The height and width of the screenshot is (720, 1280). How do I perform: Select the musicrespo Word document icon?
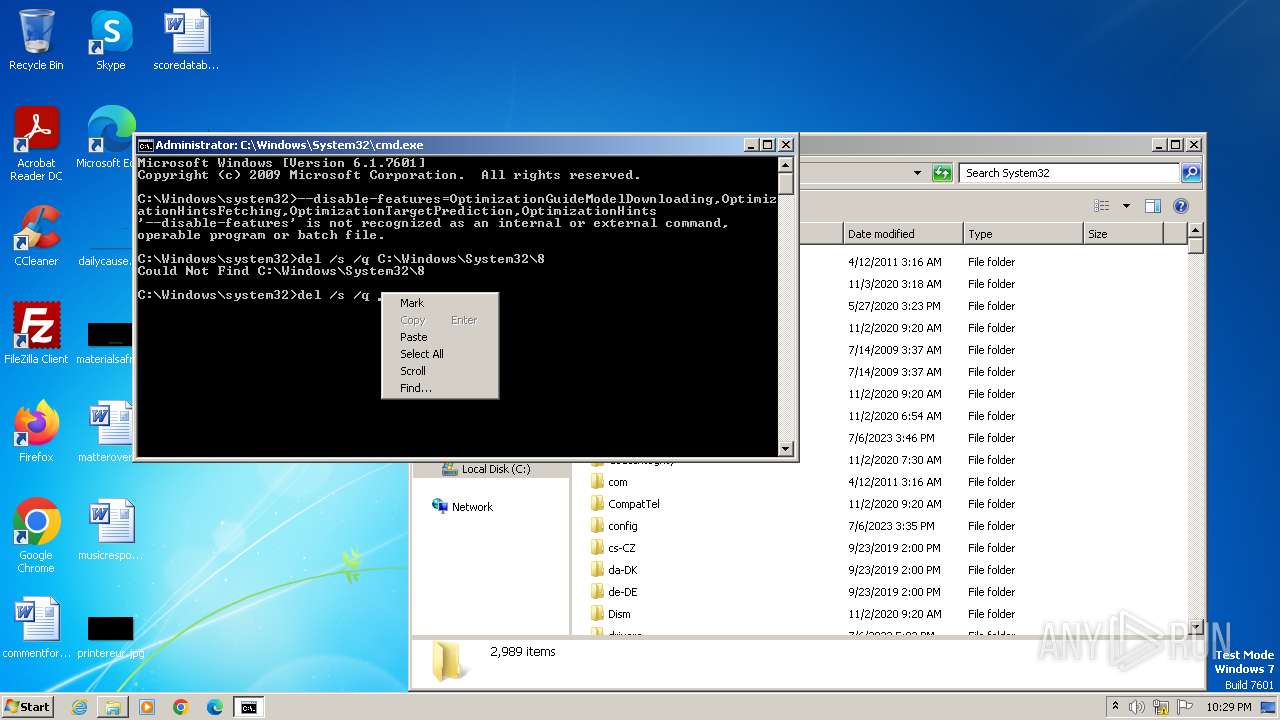coord(110,530)
